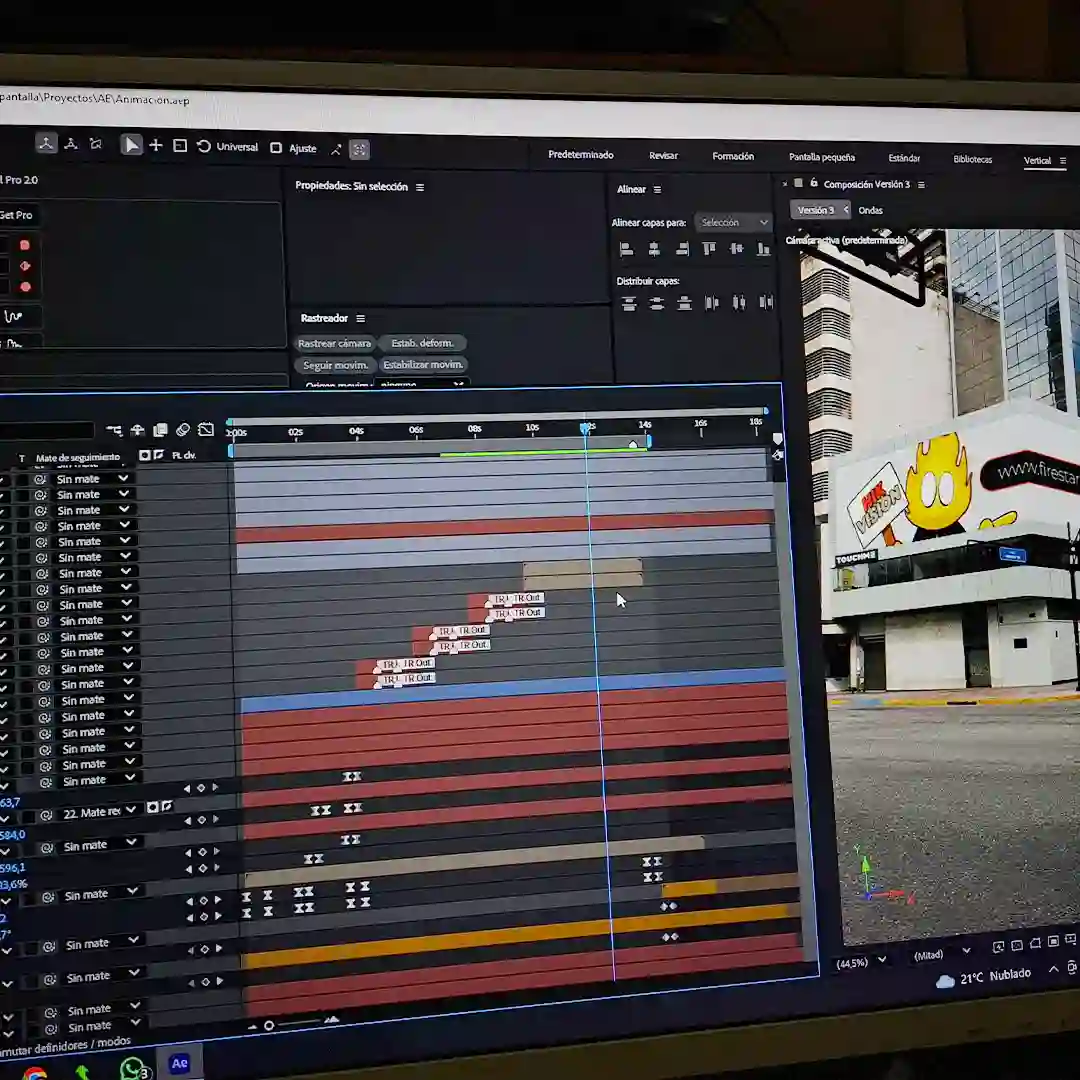The image size is (1080, 1080).
Task: Open the Graph Editor
Action: coord(206,430)
